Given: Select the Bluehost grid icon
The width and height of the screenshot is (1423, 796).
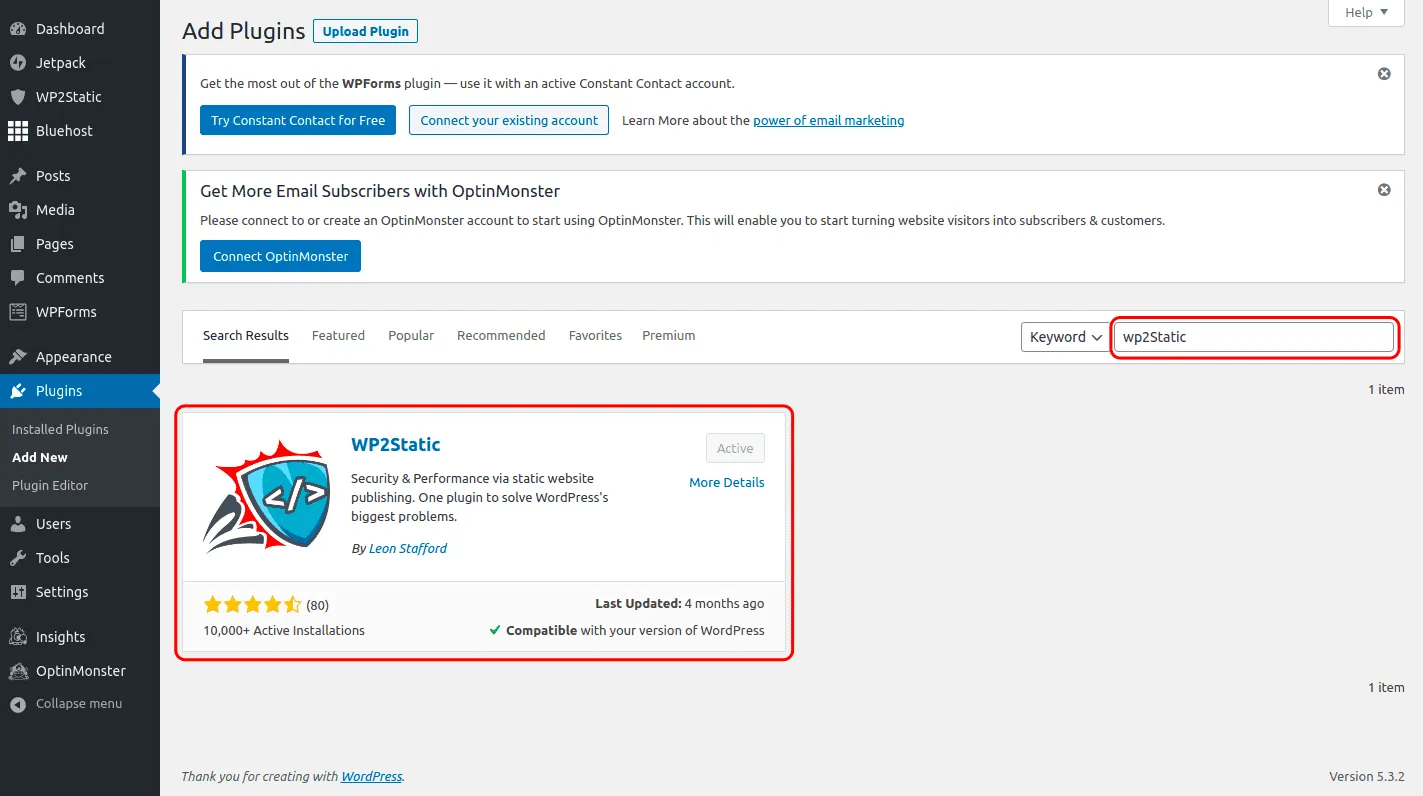Looking at the screenshot, I should 18,131.
